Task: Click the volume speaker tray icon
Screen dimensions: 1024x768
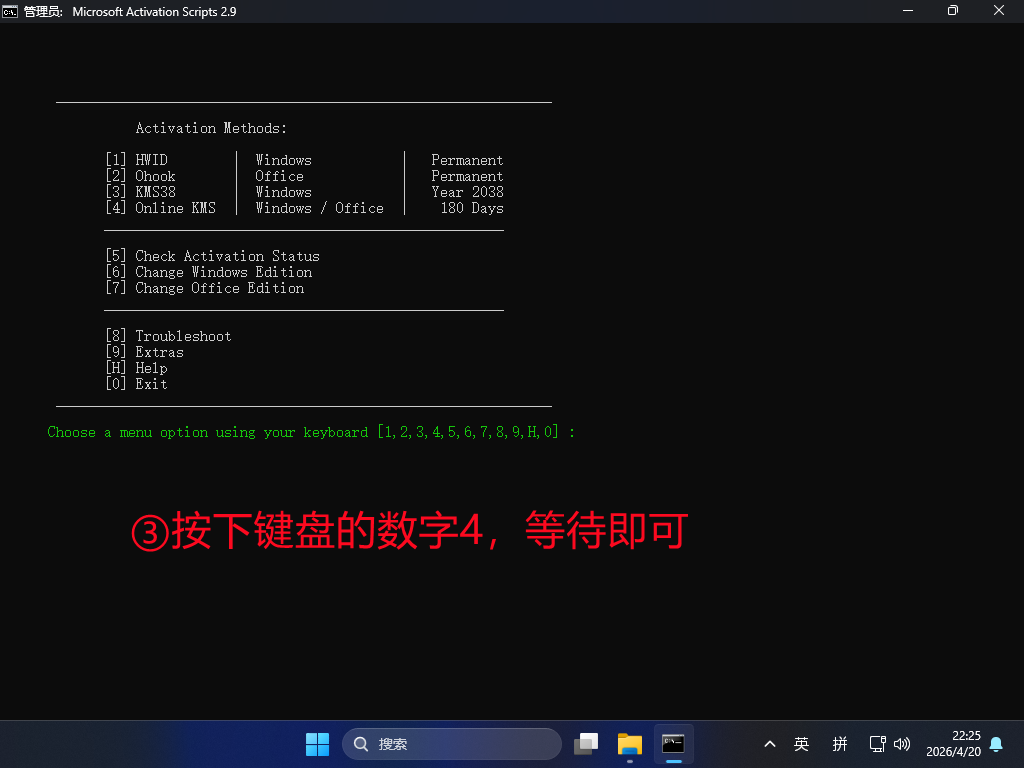Action: pyautogui.click(x=901, y=744)
